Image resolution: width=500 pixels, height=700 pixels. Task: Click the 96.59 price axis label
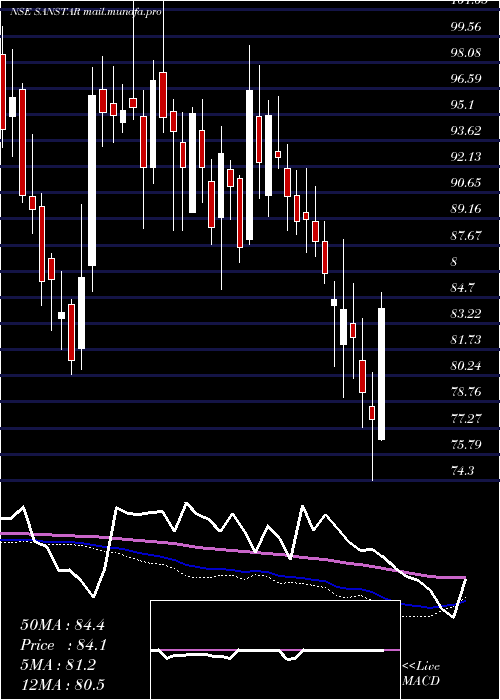[466, 79]
